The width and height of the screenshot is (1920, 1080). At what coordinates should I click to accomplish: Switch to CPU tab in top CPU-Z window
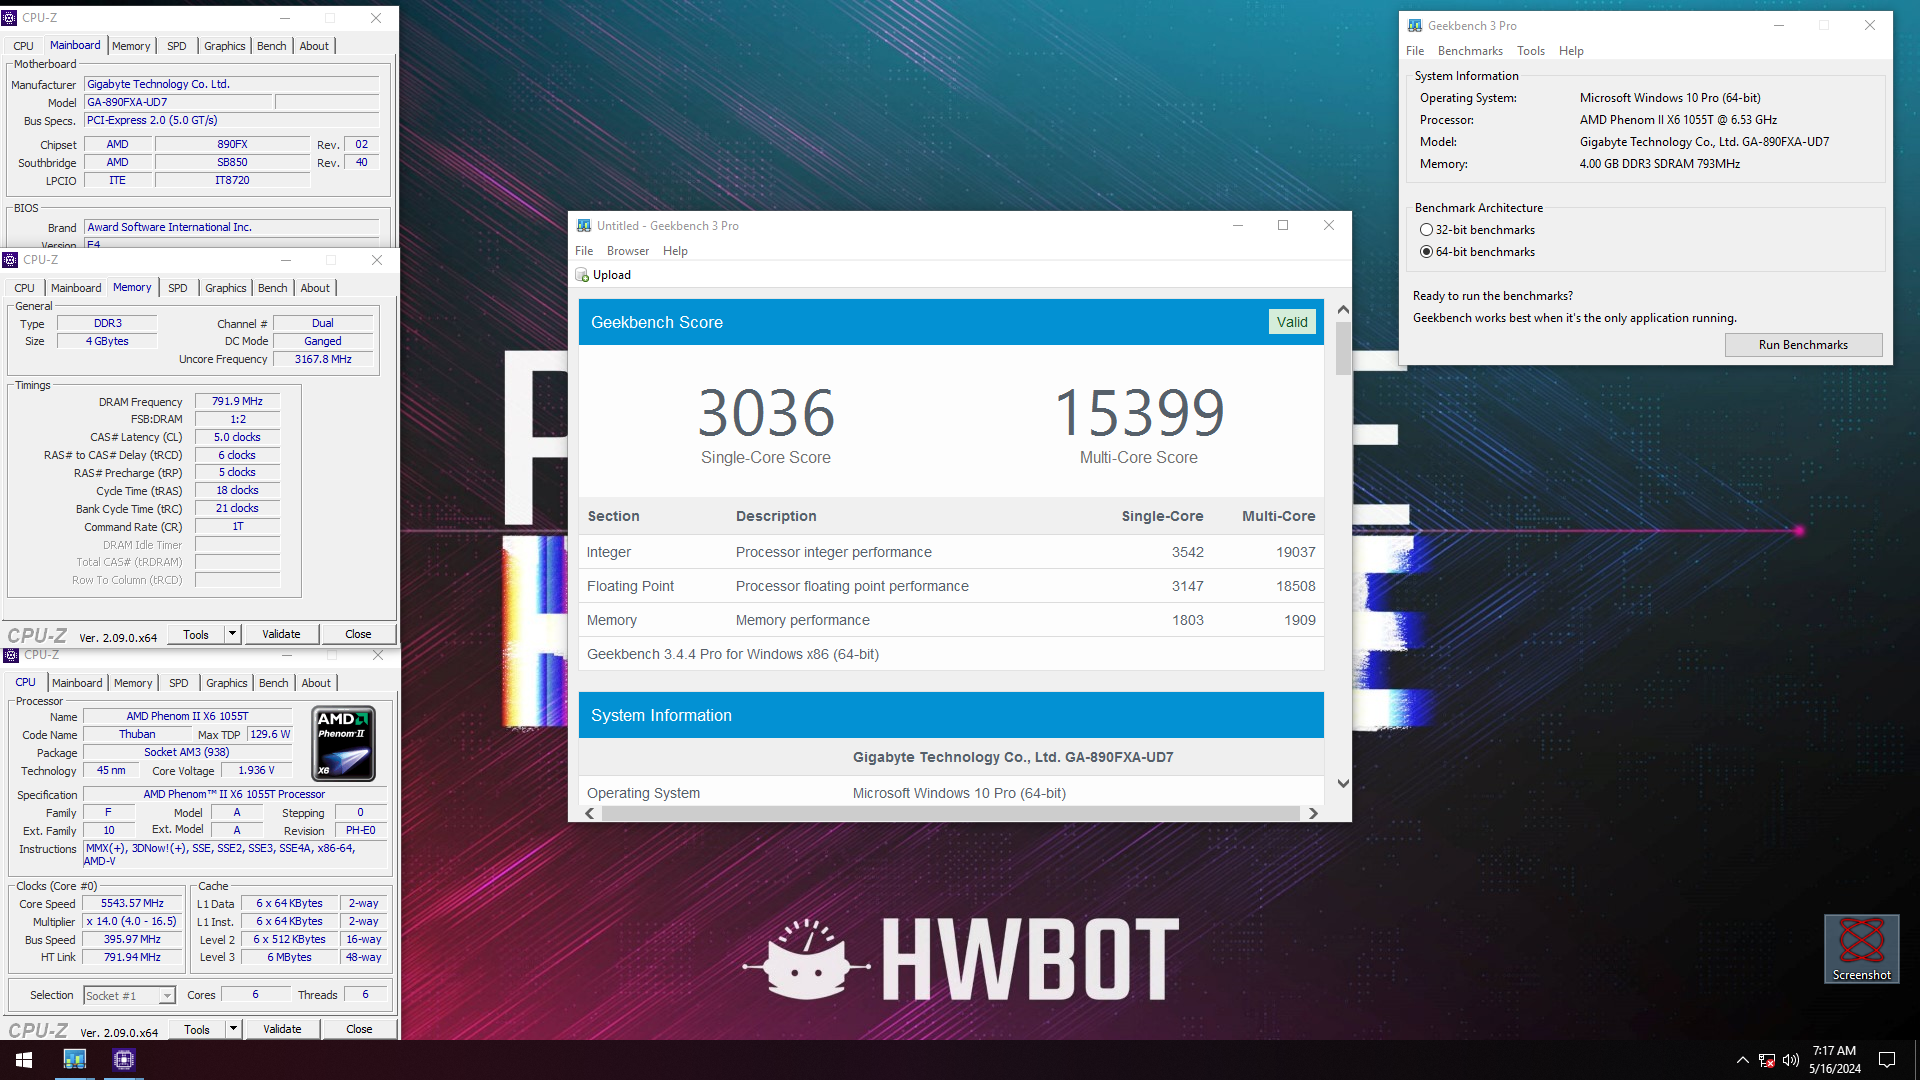tap(23, 46)
